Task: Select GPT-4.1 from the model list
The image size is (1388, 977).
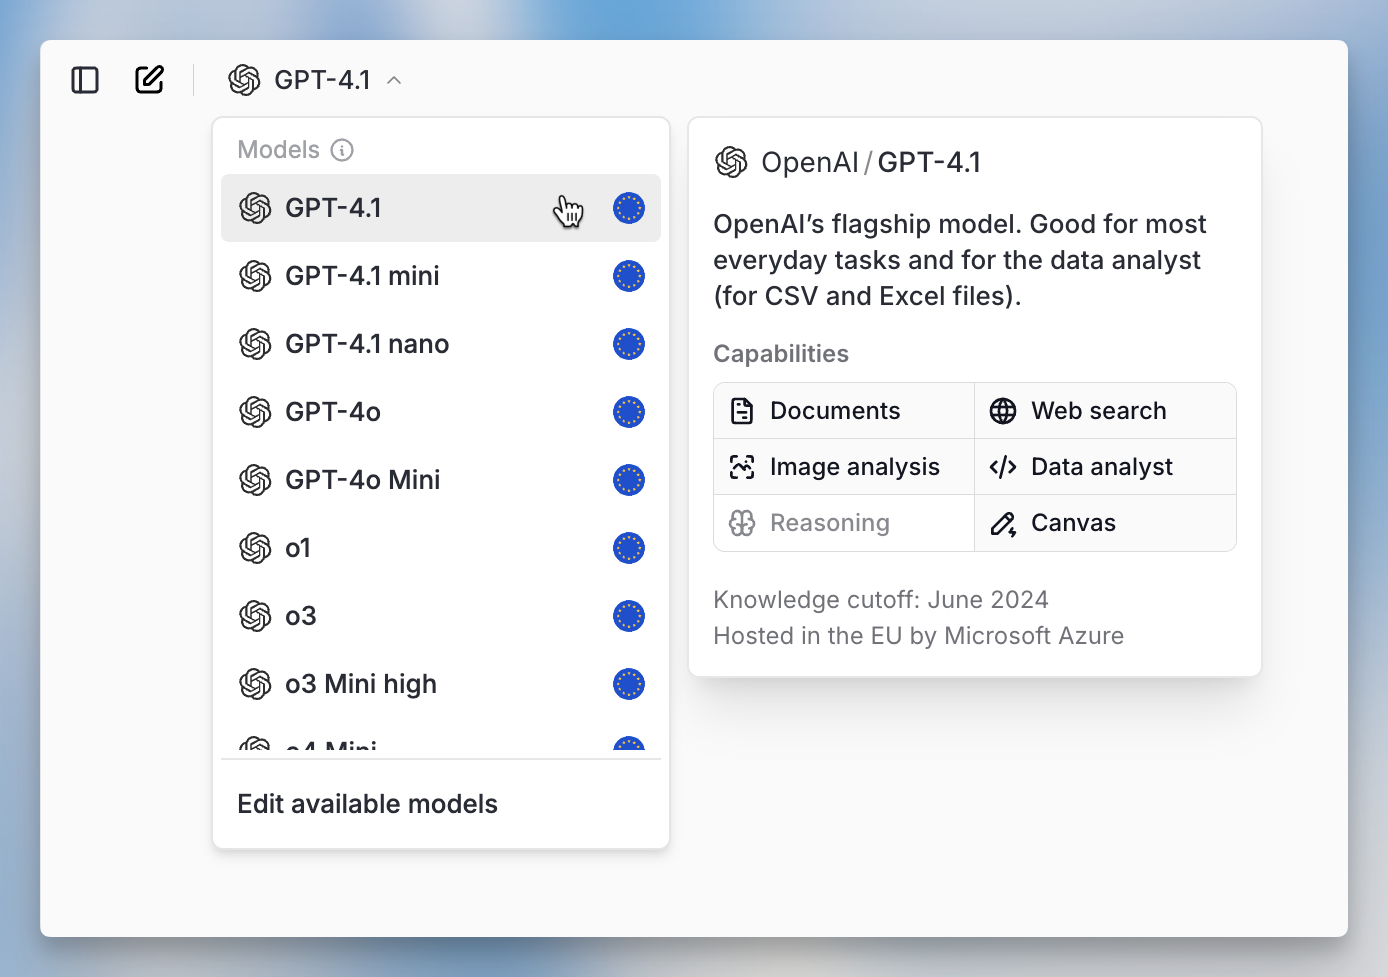Action: [x=441, y=208]
